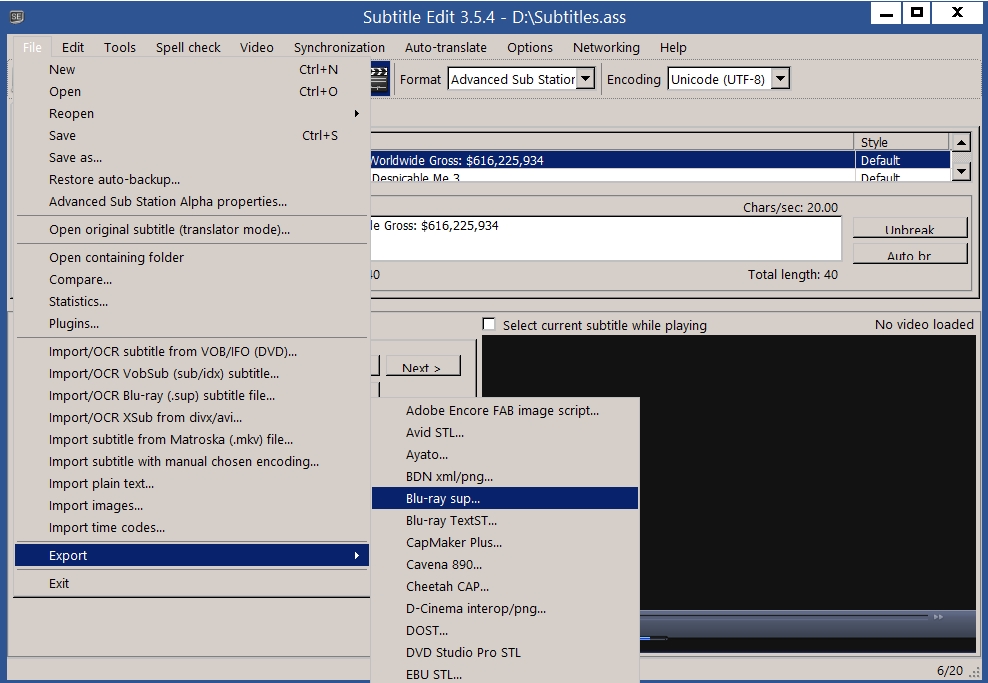Open the Edit menu
The height and width of the screenshot is (683, 988).
pyautogui.click(x=72, y=47)
